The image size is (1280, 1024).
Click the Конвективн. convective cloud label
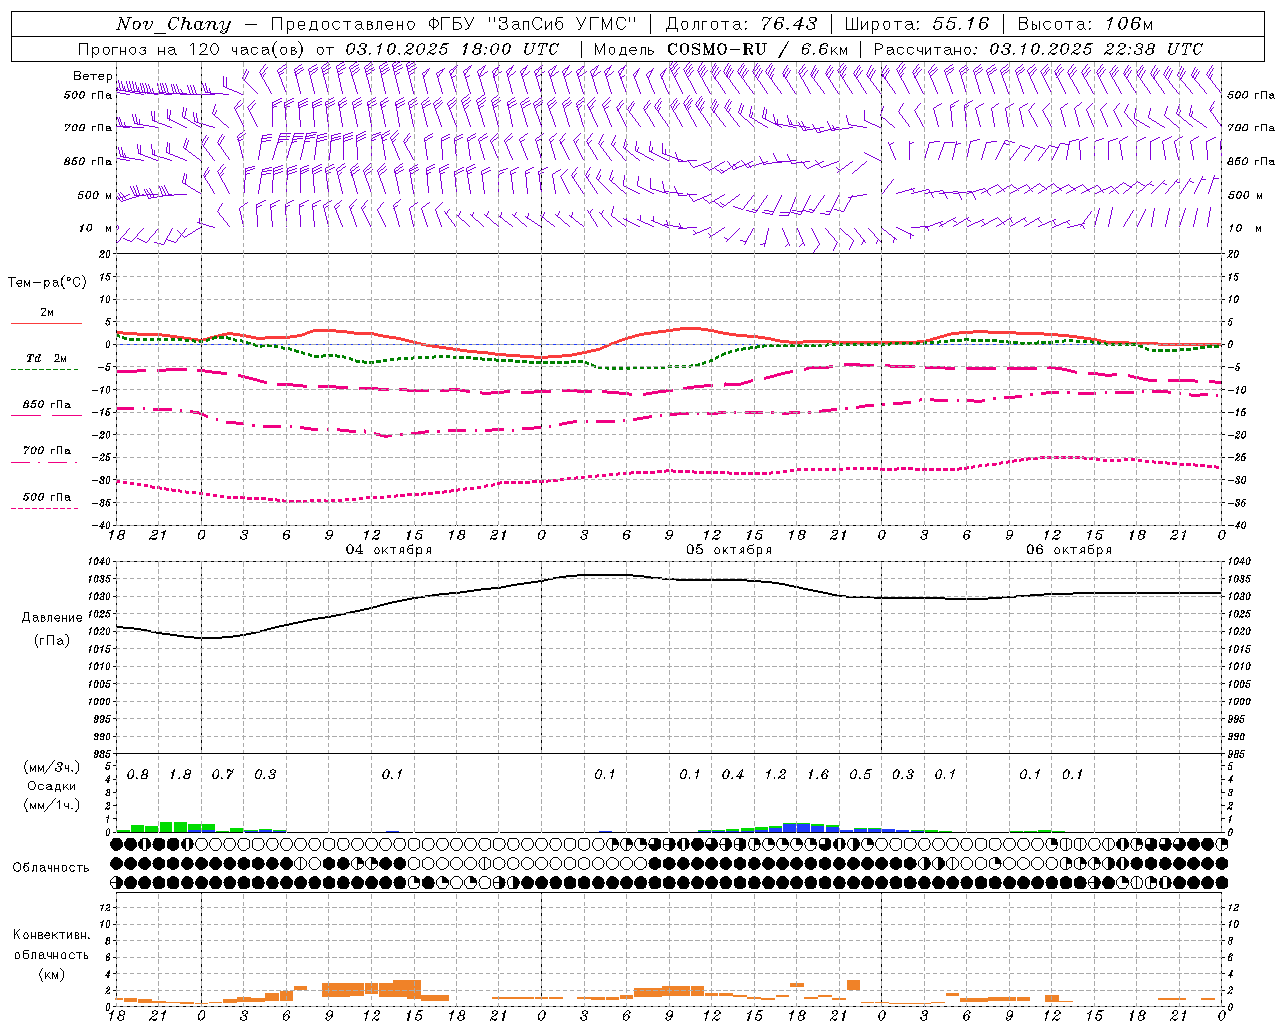pyautogui.click(x=51, y=936)
